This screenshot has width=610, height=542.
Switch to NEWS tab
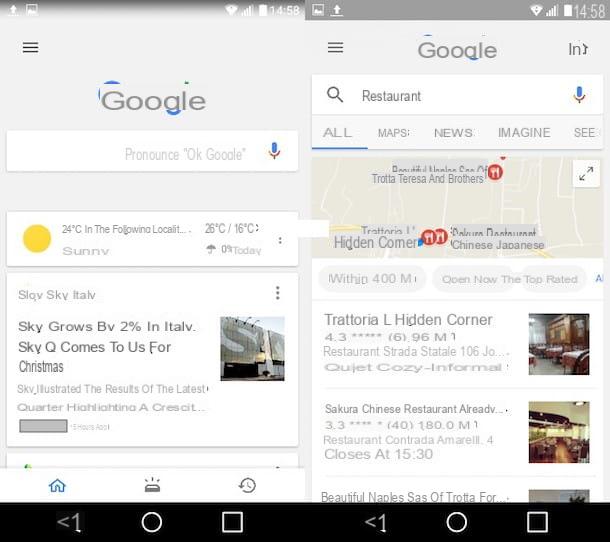point(454,133)
